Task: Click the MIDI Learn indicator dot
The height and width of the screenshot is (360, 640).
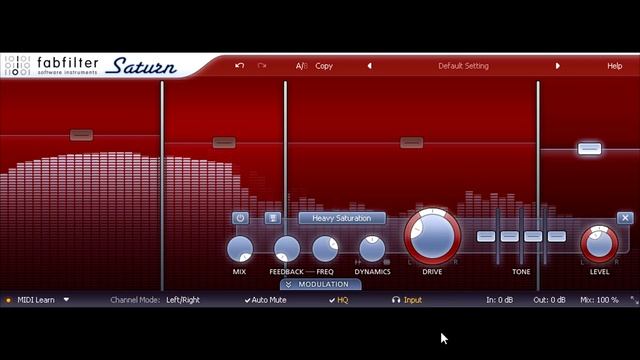Action: (x=8, y=300)
